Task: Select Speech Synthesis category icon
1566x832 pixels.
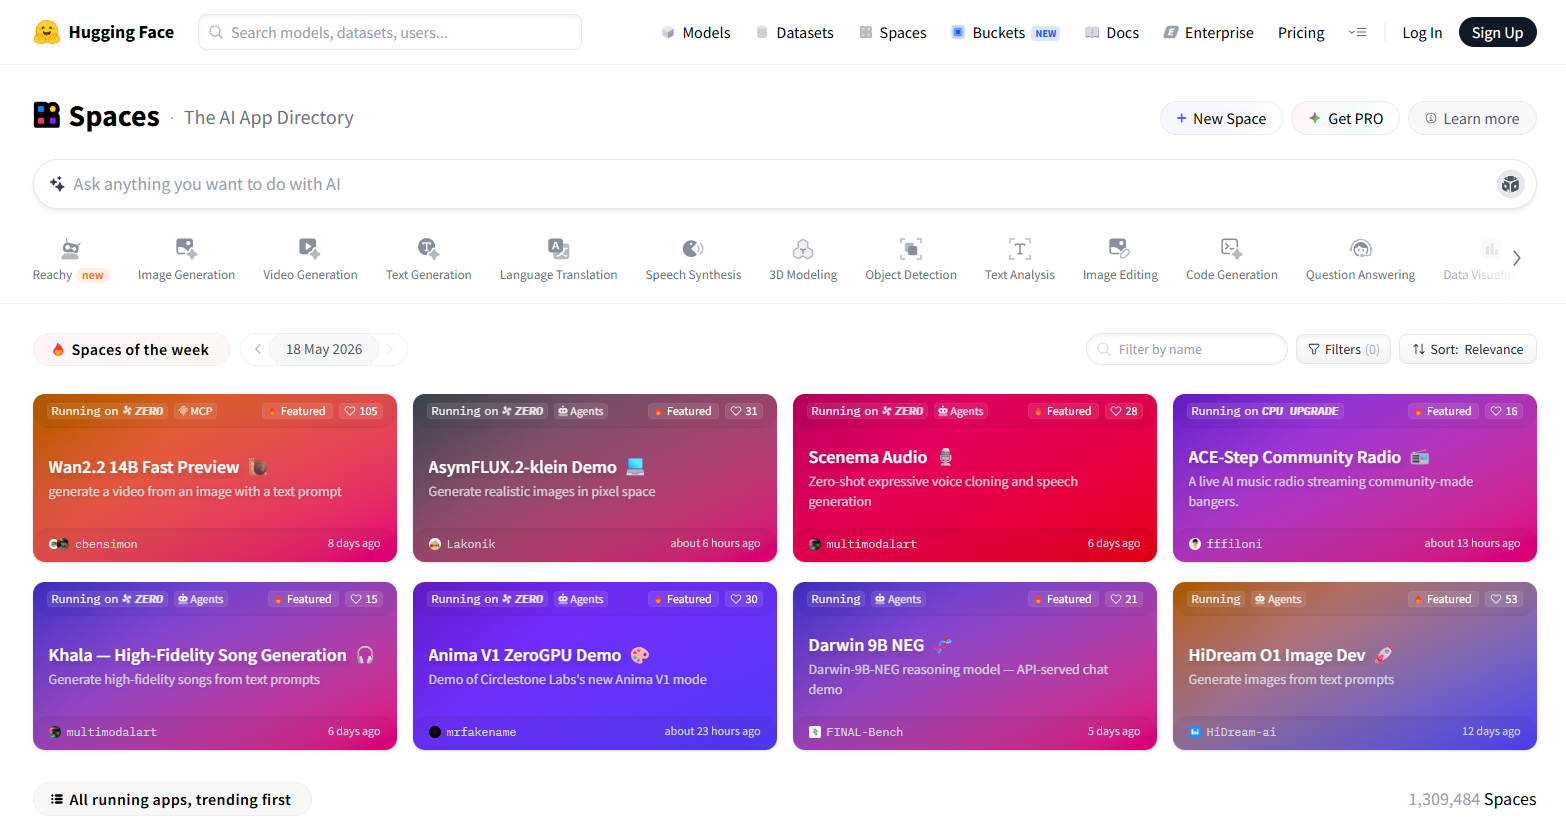Action: coord(693,248)
